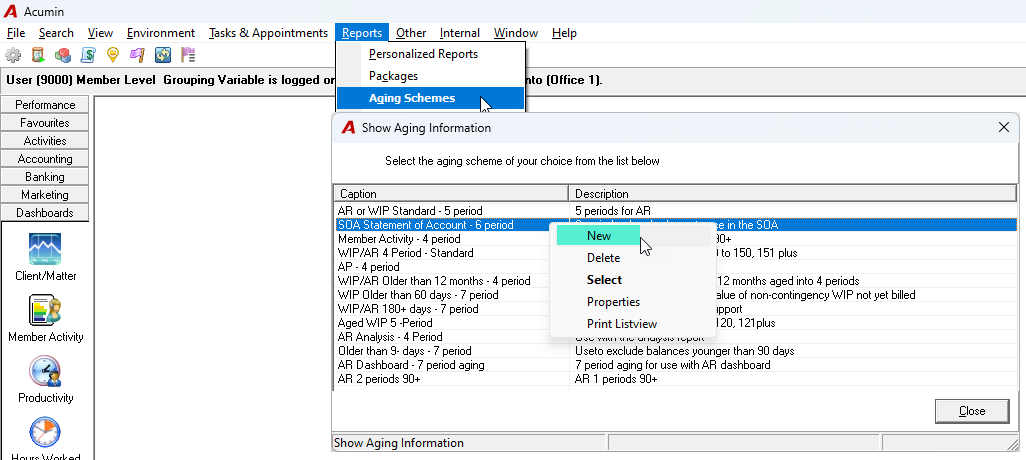
Task: Click the gray gear settings toolbar icon
Action: click(x=12, y=55)
